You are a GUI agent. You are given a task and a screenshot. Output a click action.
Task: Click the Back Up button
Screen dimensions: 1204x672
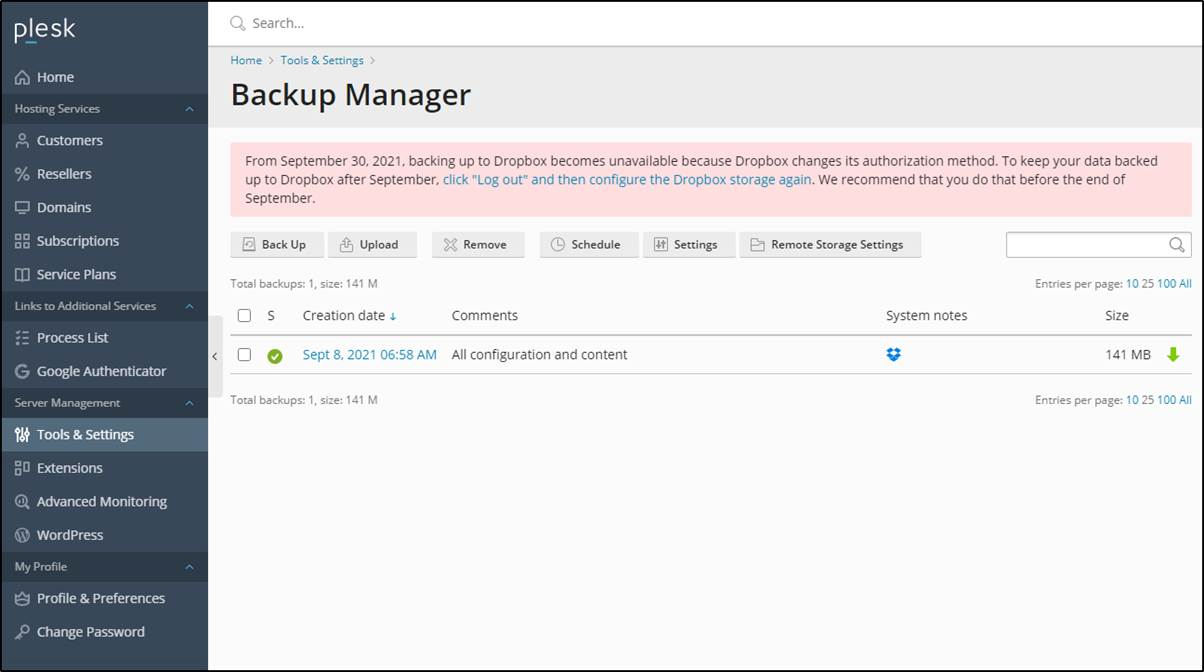point(277,245)
